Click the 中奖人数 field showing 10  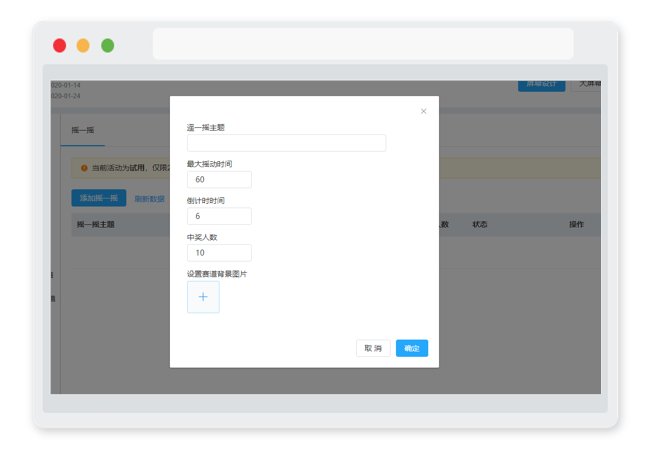(219, 253)
